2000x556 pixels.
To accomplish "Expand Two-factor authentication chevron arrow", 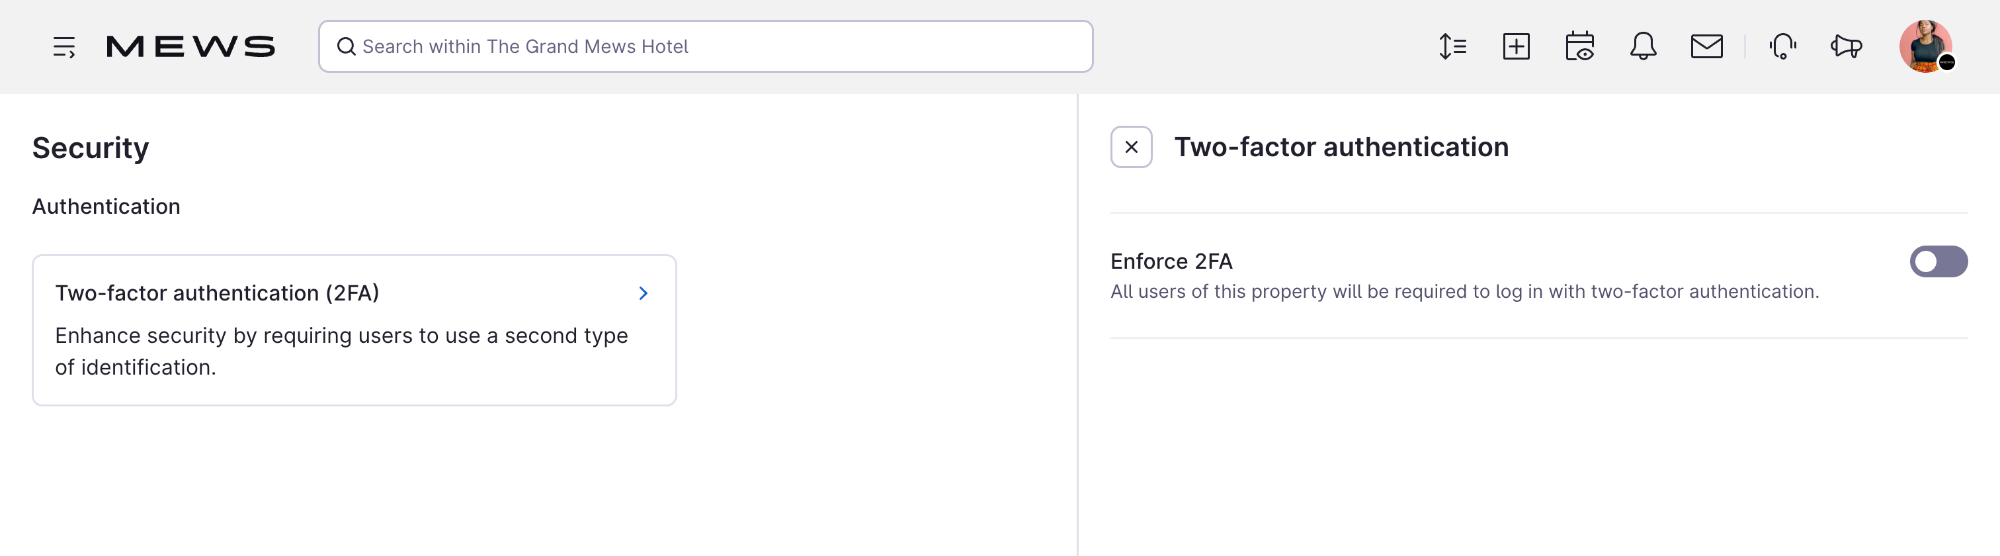I will point(643,293).
